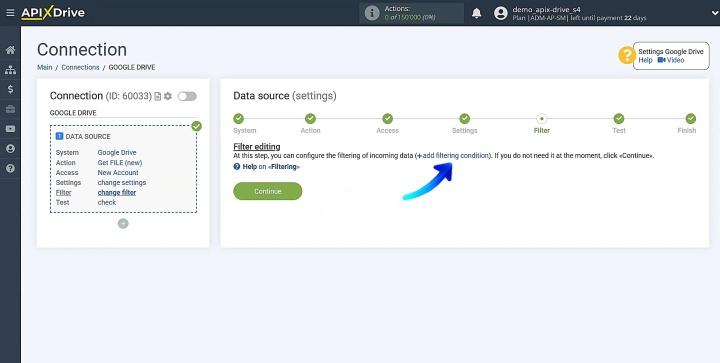Toggle the connection on/off switch
This screenshot has height=363, width=720.
click(x=187, y=96)
